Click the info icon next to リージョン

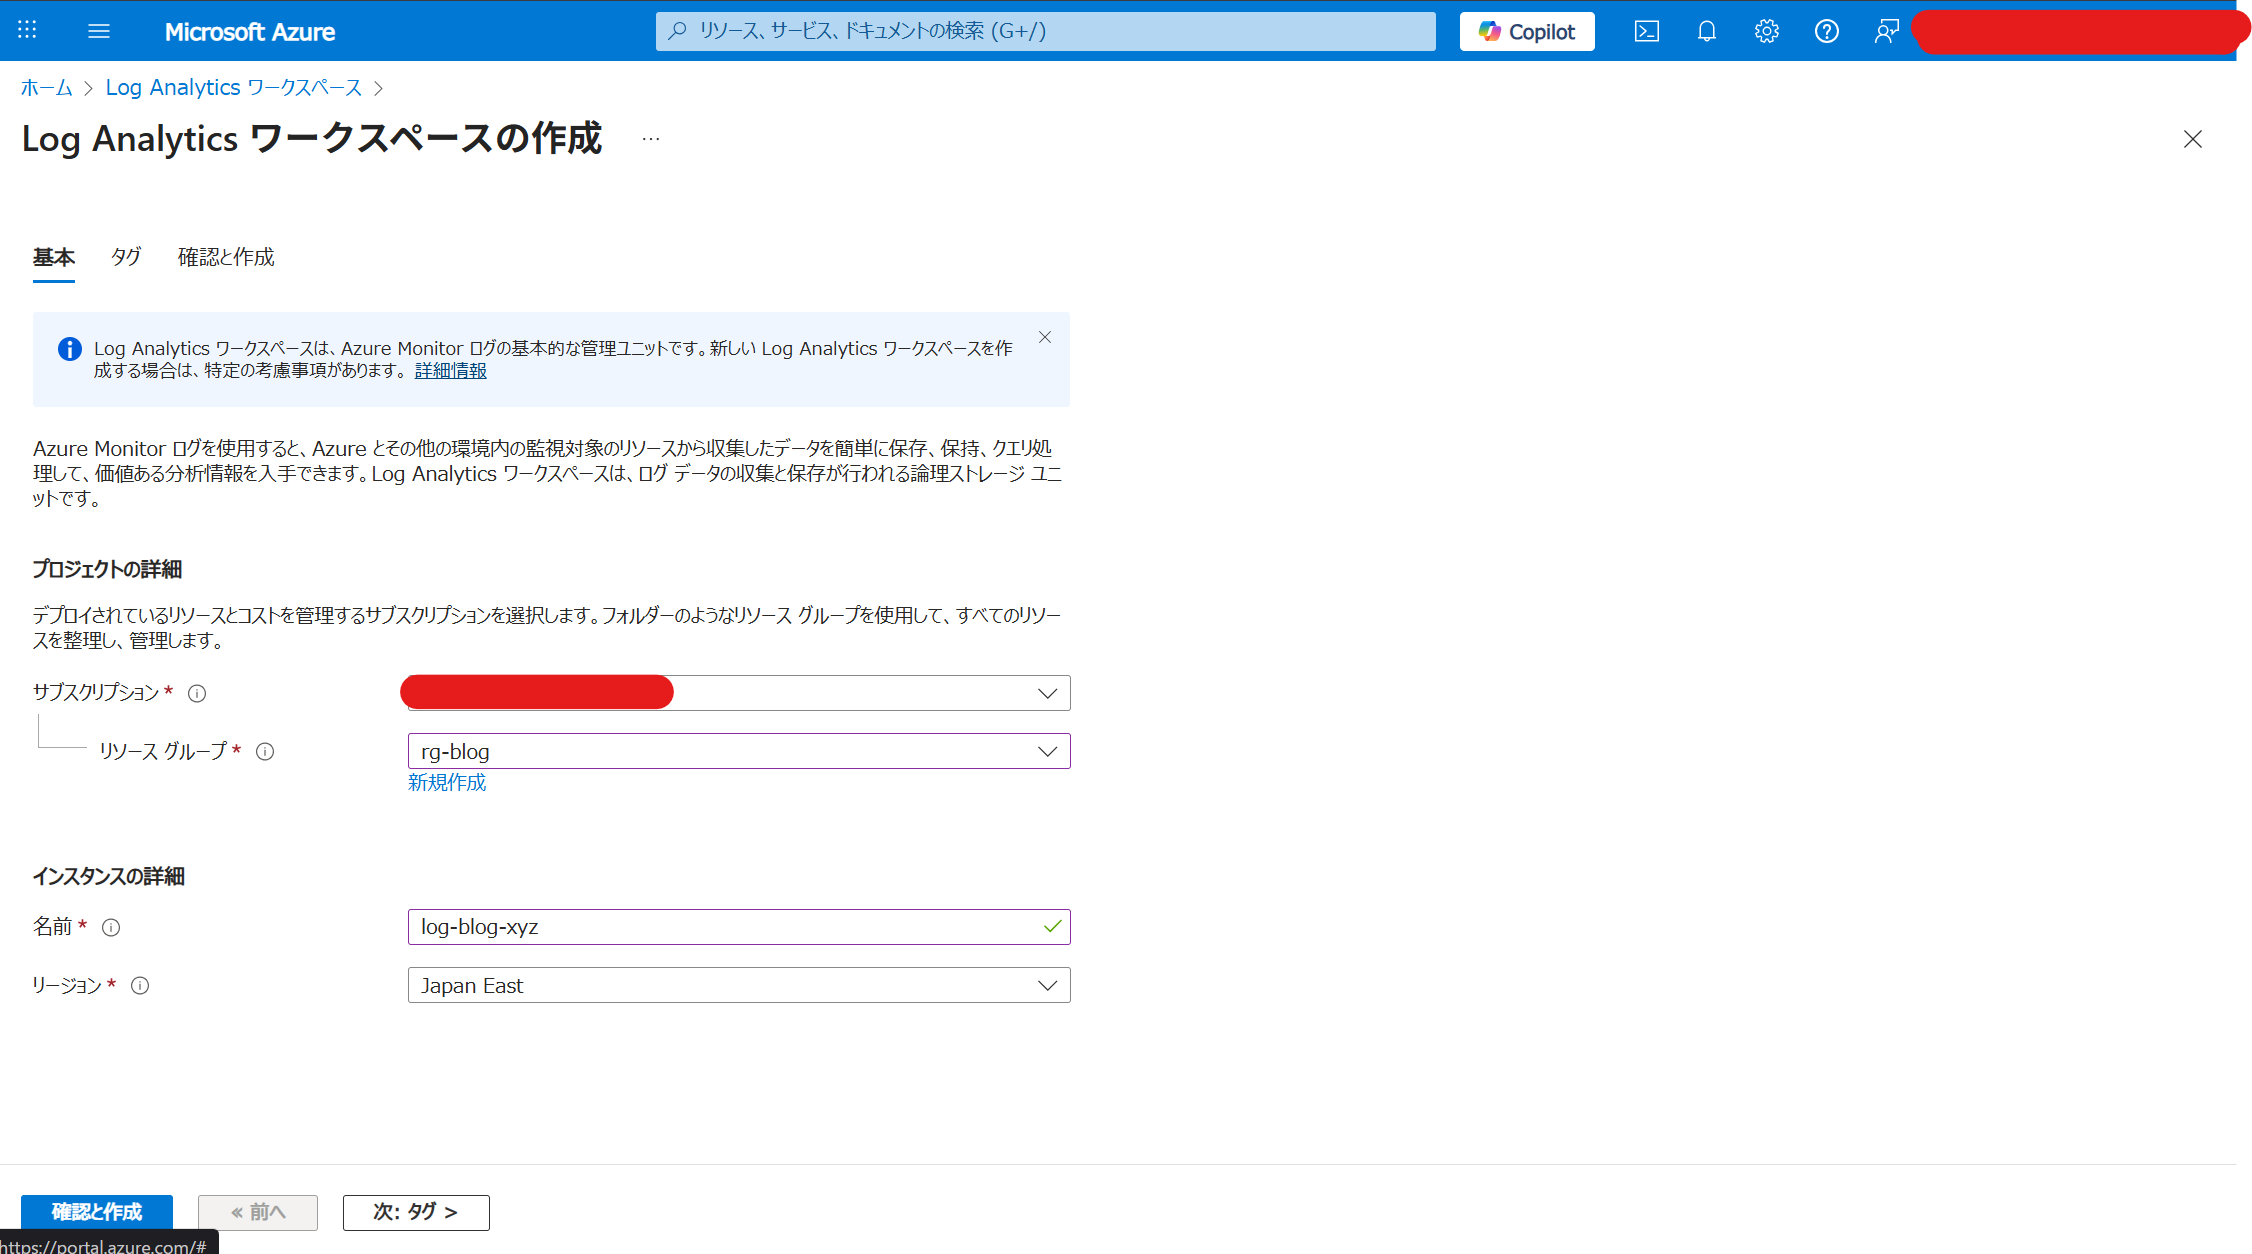coord(140,986)
